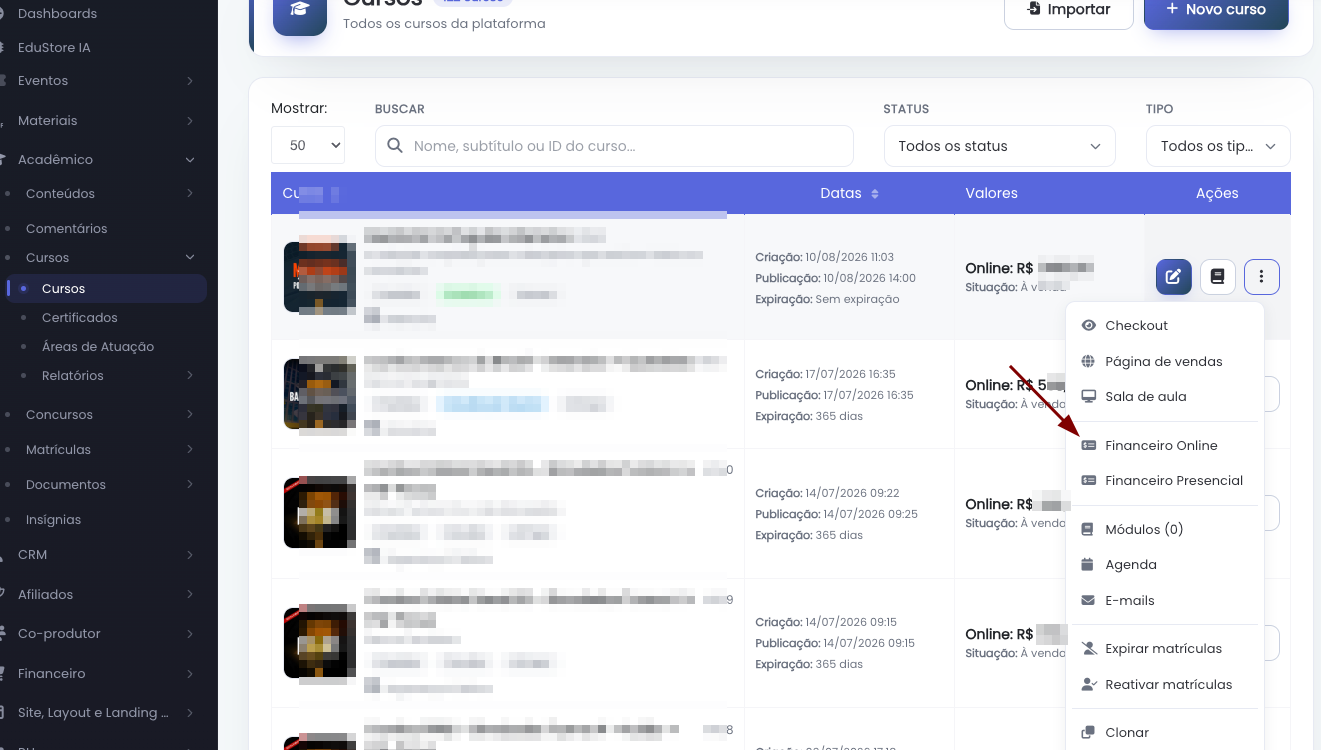Click the user-check icon beside Reativar matrículas
The width and height of the screenshot is (1321, 750).
pos(1089,685)
